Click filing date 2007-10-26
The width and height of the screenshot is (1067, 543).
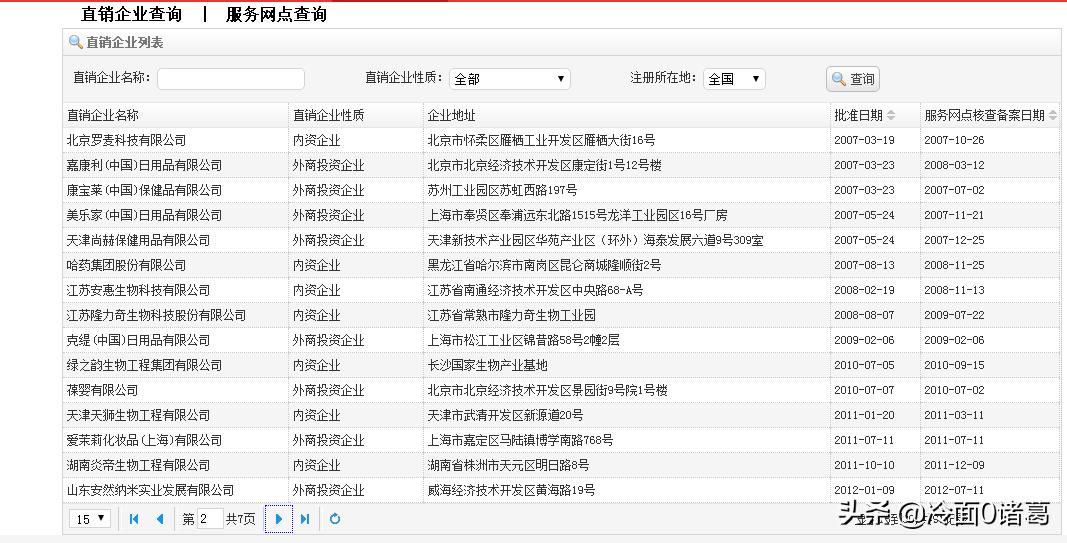tap(954, 140)
